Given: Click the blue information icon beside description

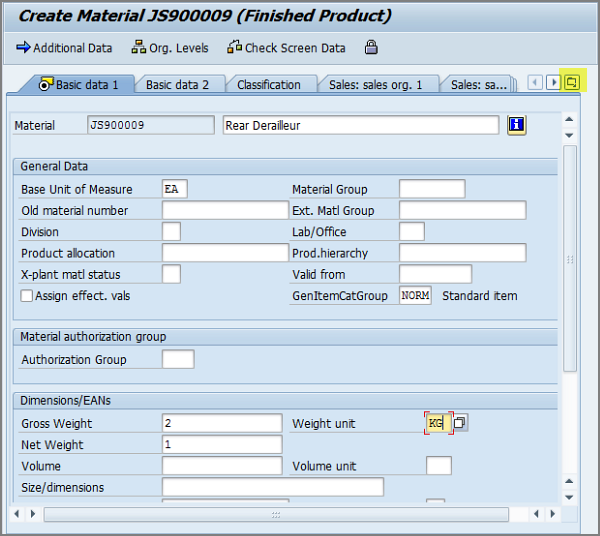Looking at the screenshot, I should click(x=517, y=125).
